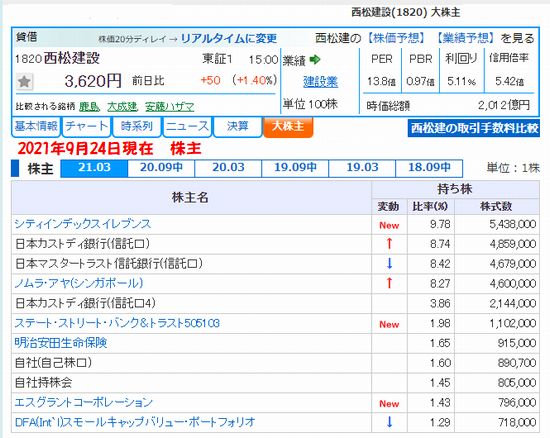Click the 建設業 sector link

point(321,82)
